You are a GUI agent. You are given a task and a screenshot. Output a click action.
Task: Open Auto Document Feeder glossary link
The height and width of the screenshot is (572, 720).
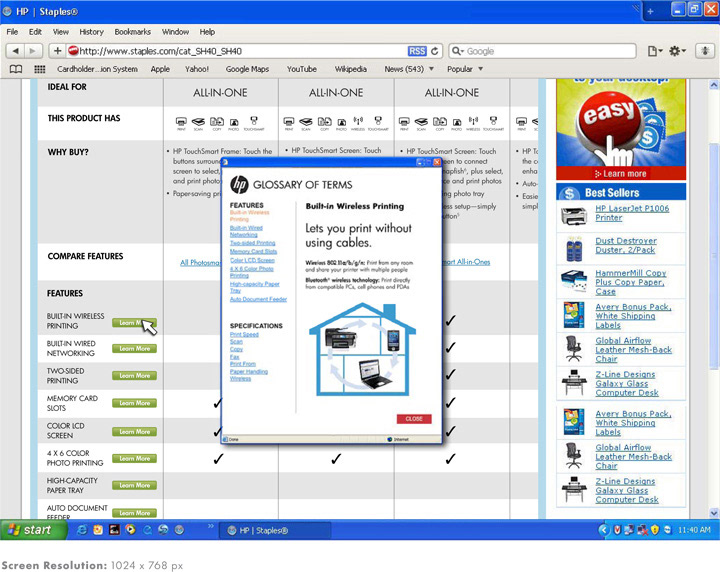259,299
